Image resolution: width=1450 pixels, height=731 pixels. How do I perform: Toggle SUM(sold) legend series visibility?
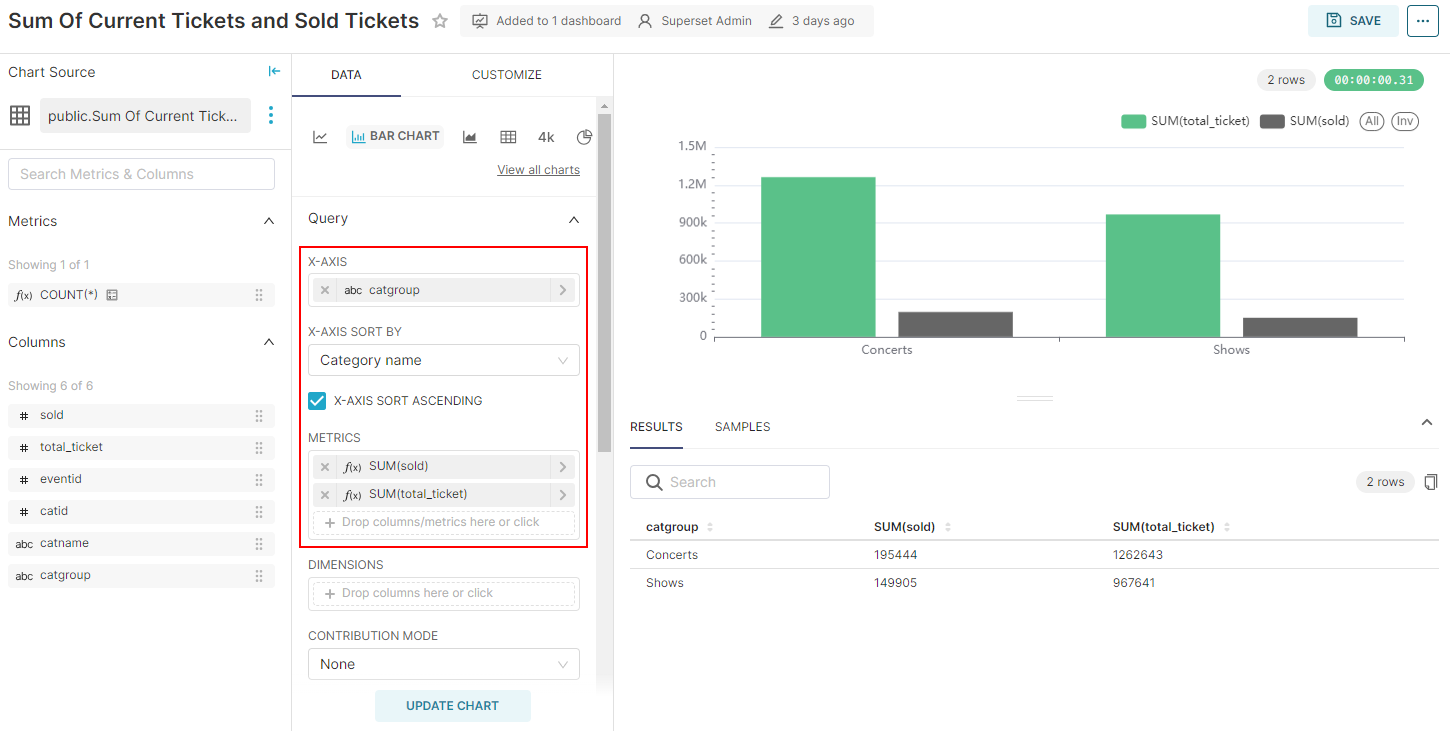(1305, 121)
